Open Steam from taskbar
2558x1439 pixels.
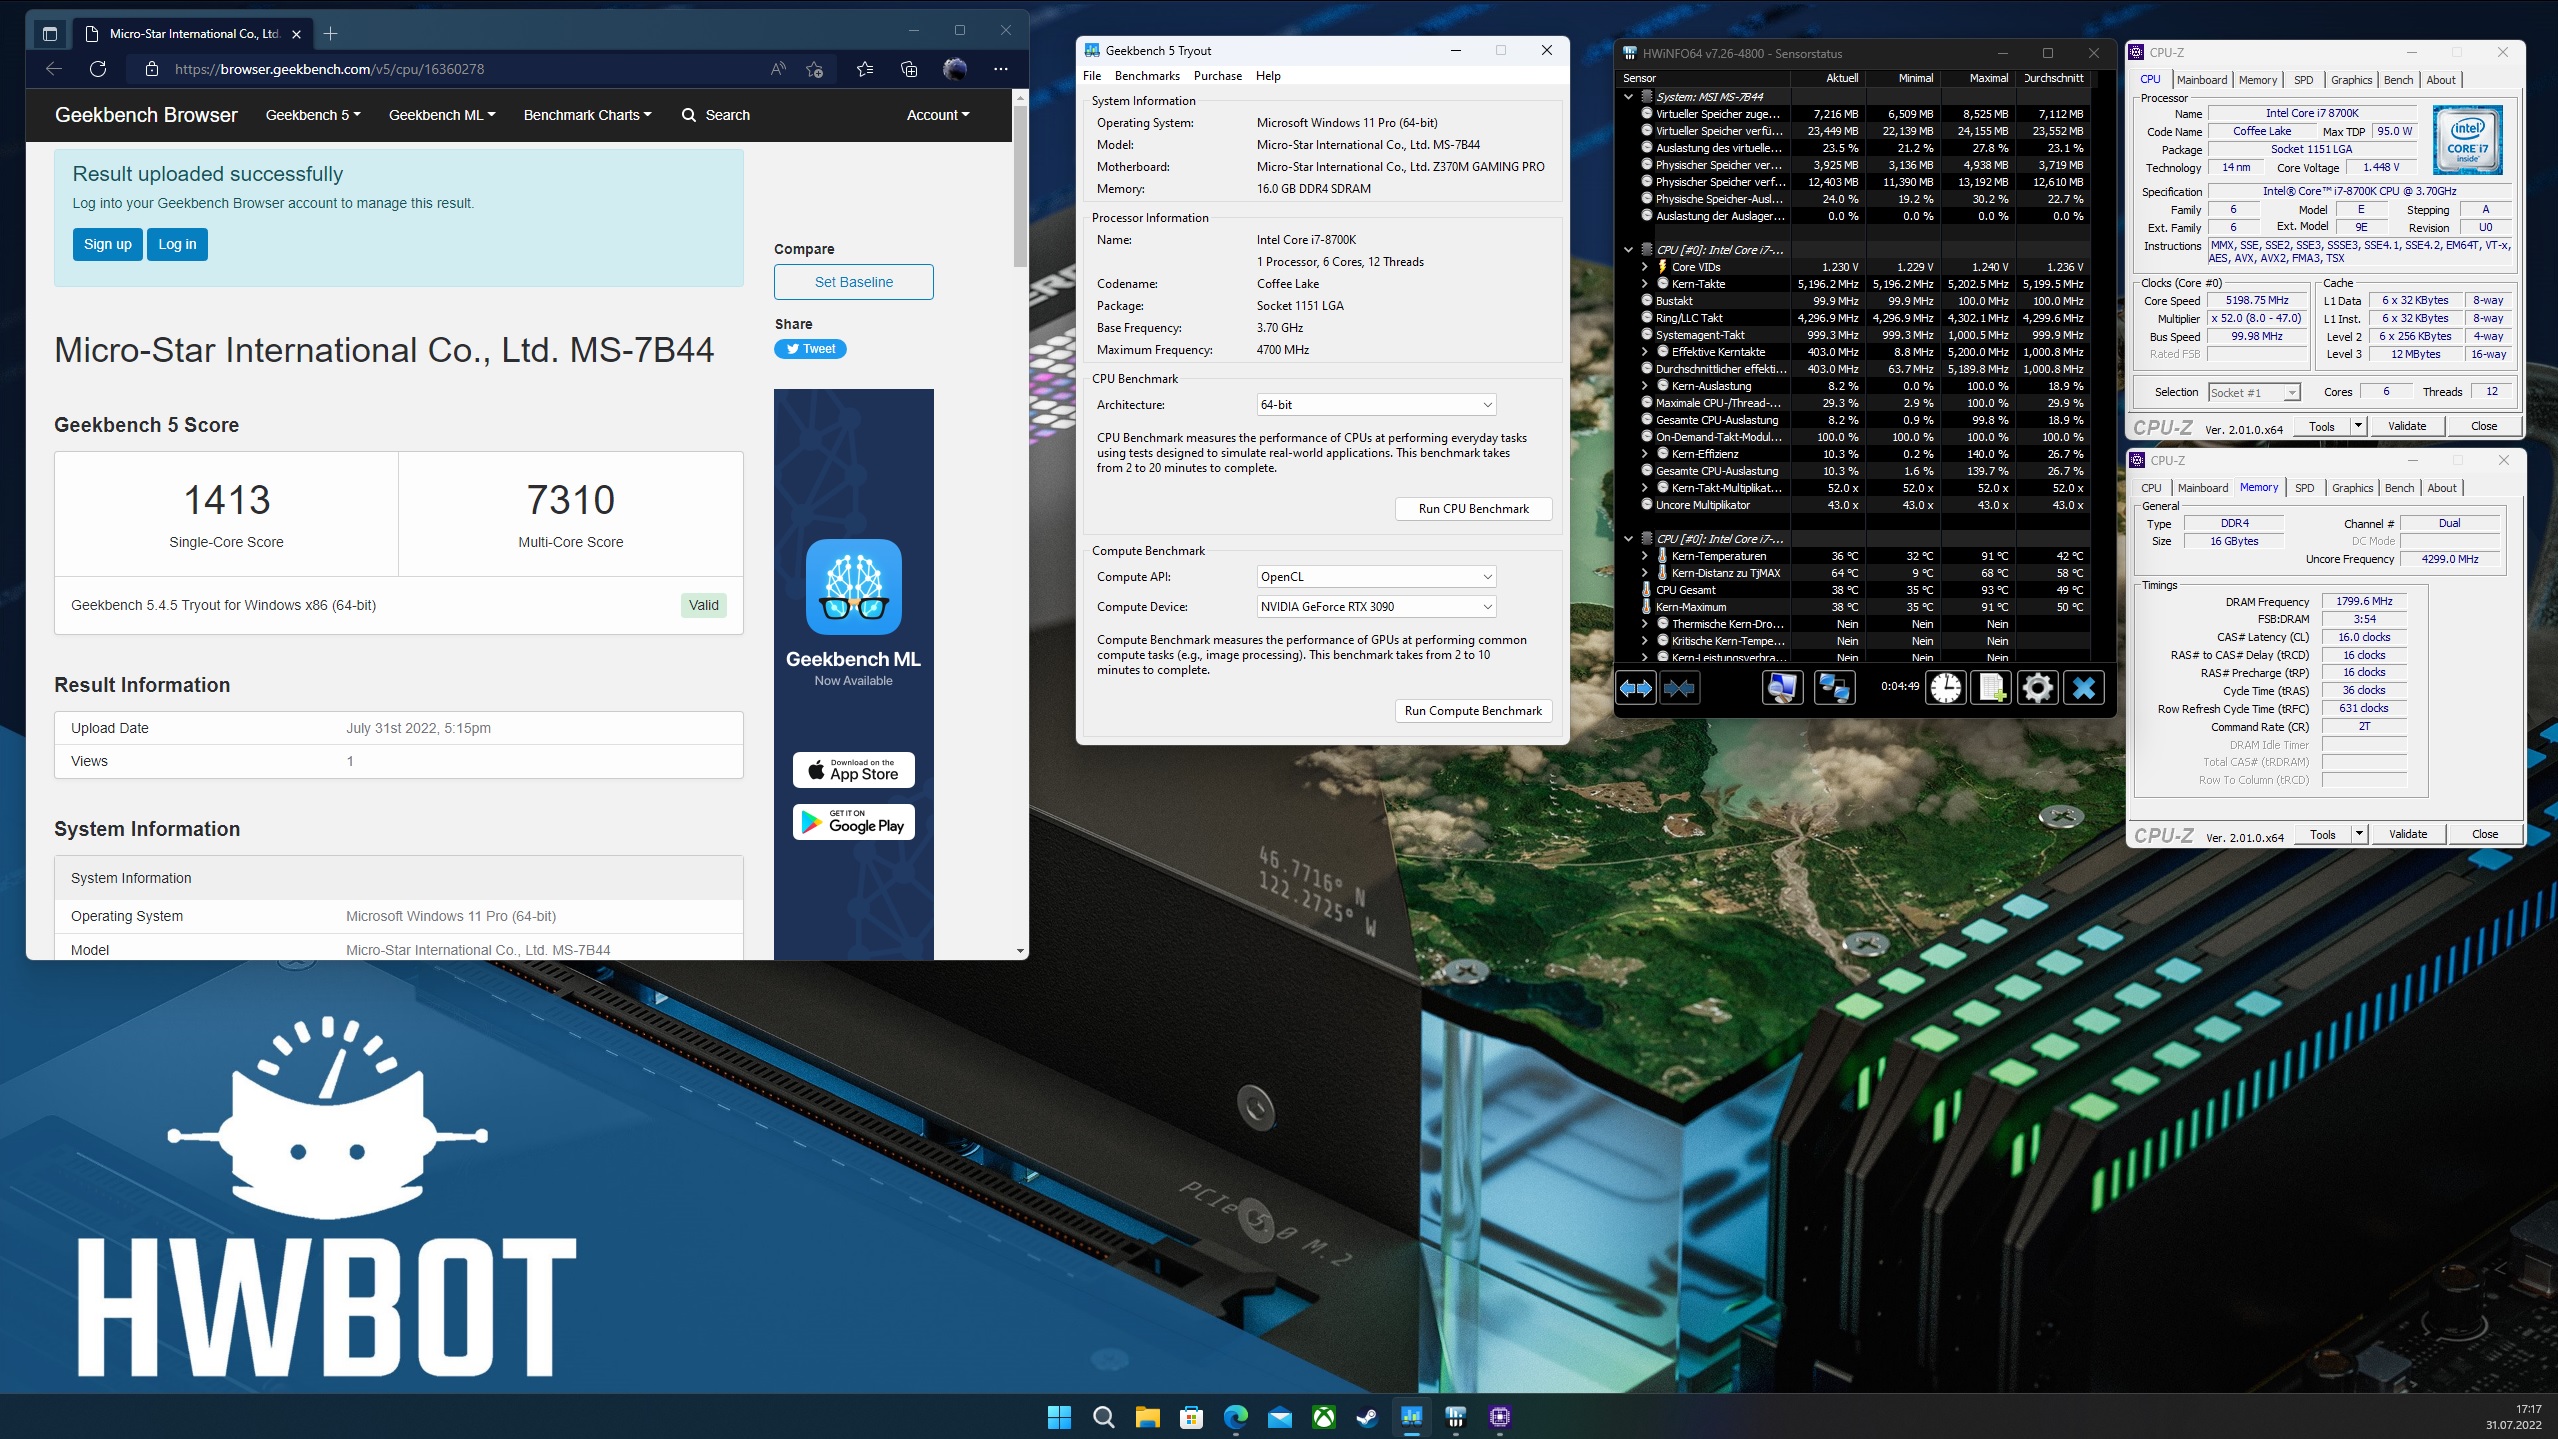tap(1367, 1416)
